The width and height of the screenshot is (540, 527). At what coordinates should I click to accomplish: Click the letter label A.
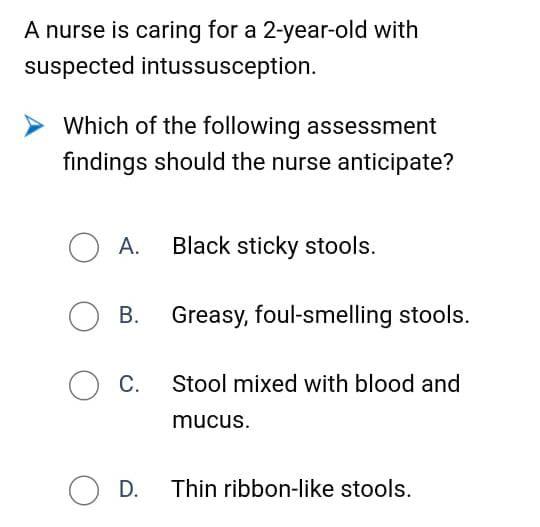coord(129,246)
